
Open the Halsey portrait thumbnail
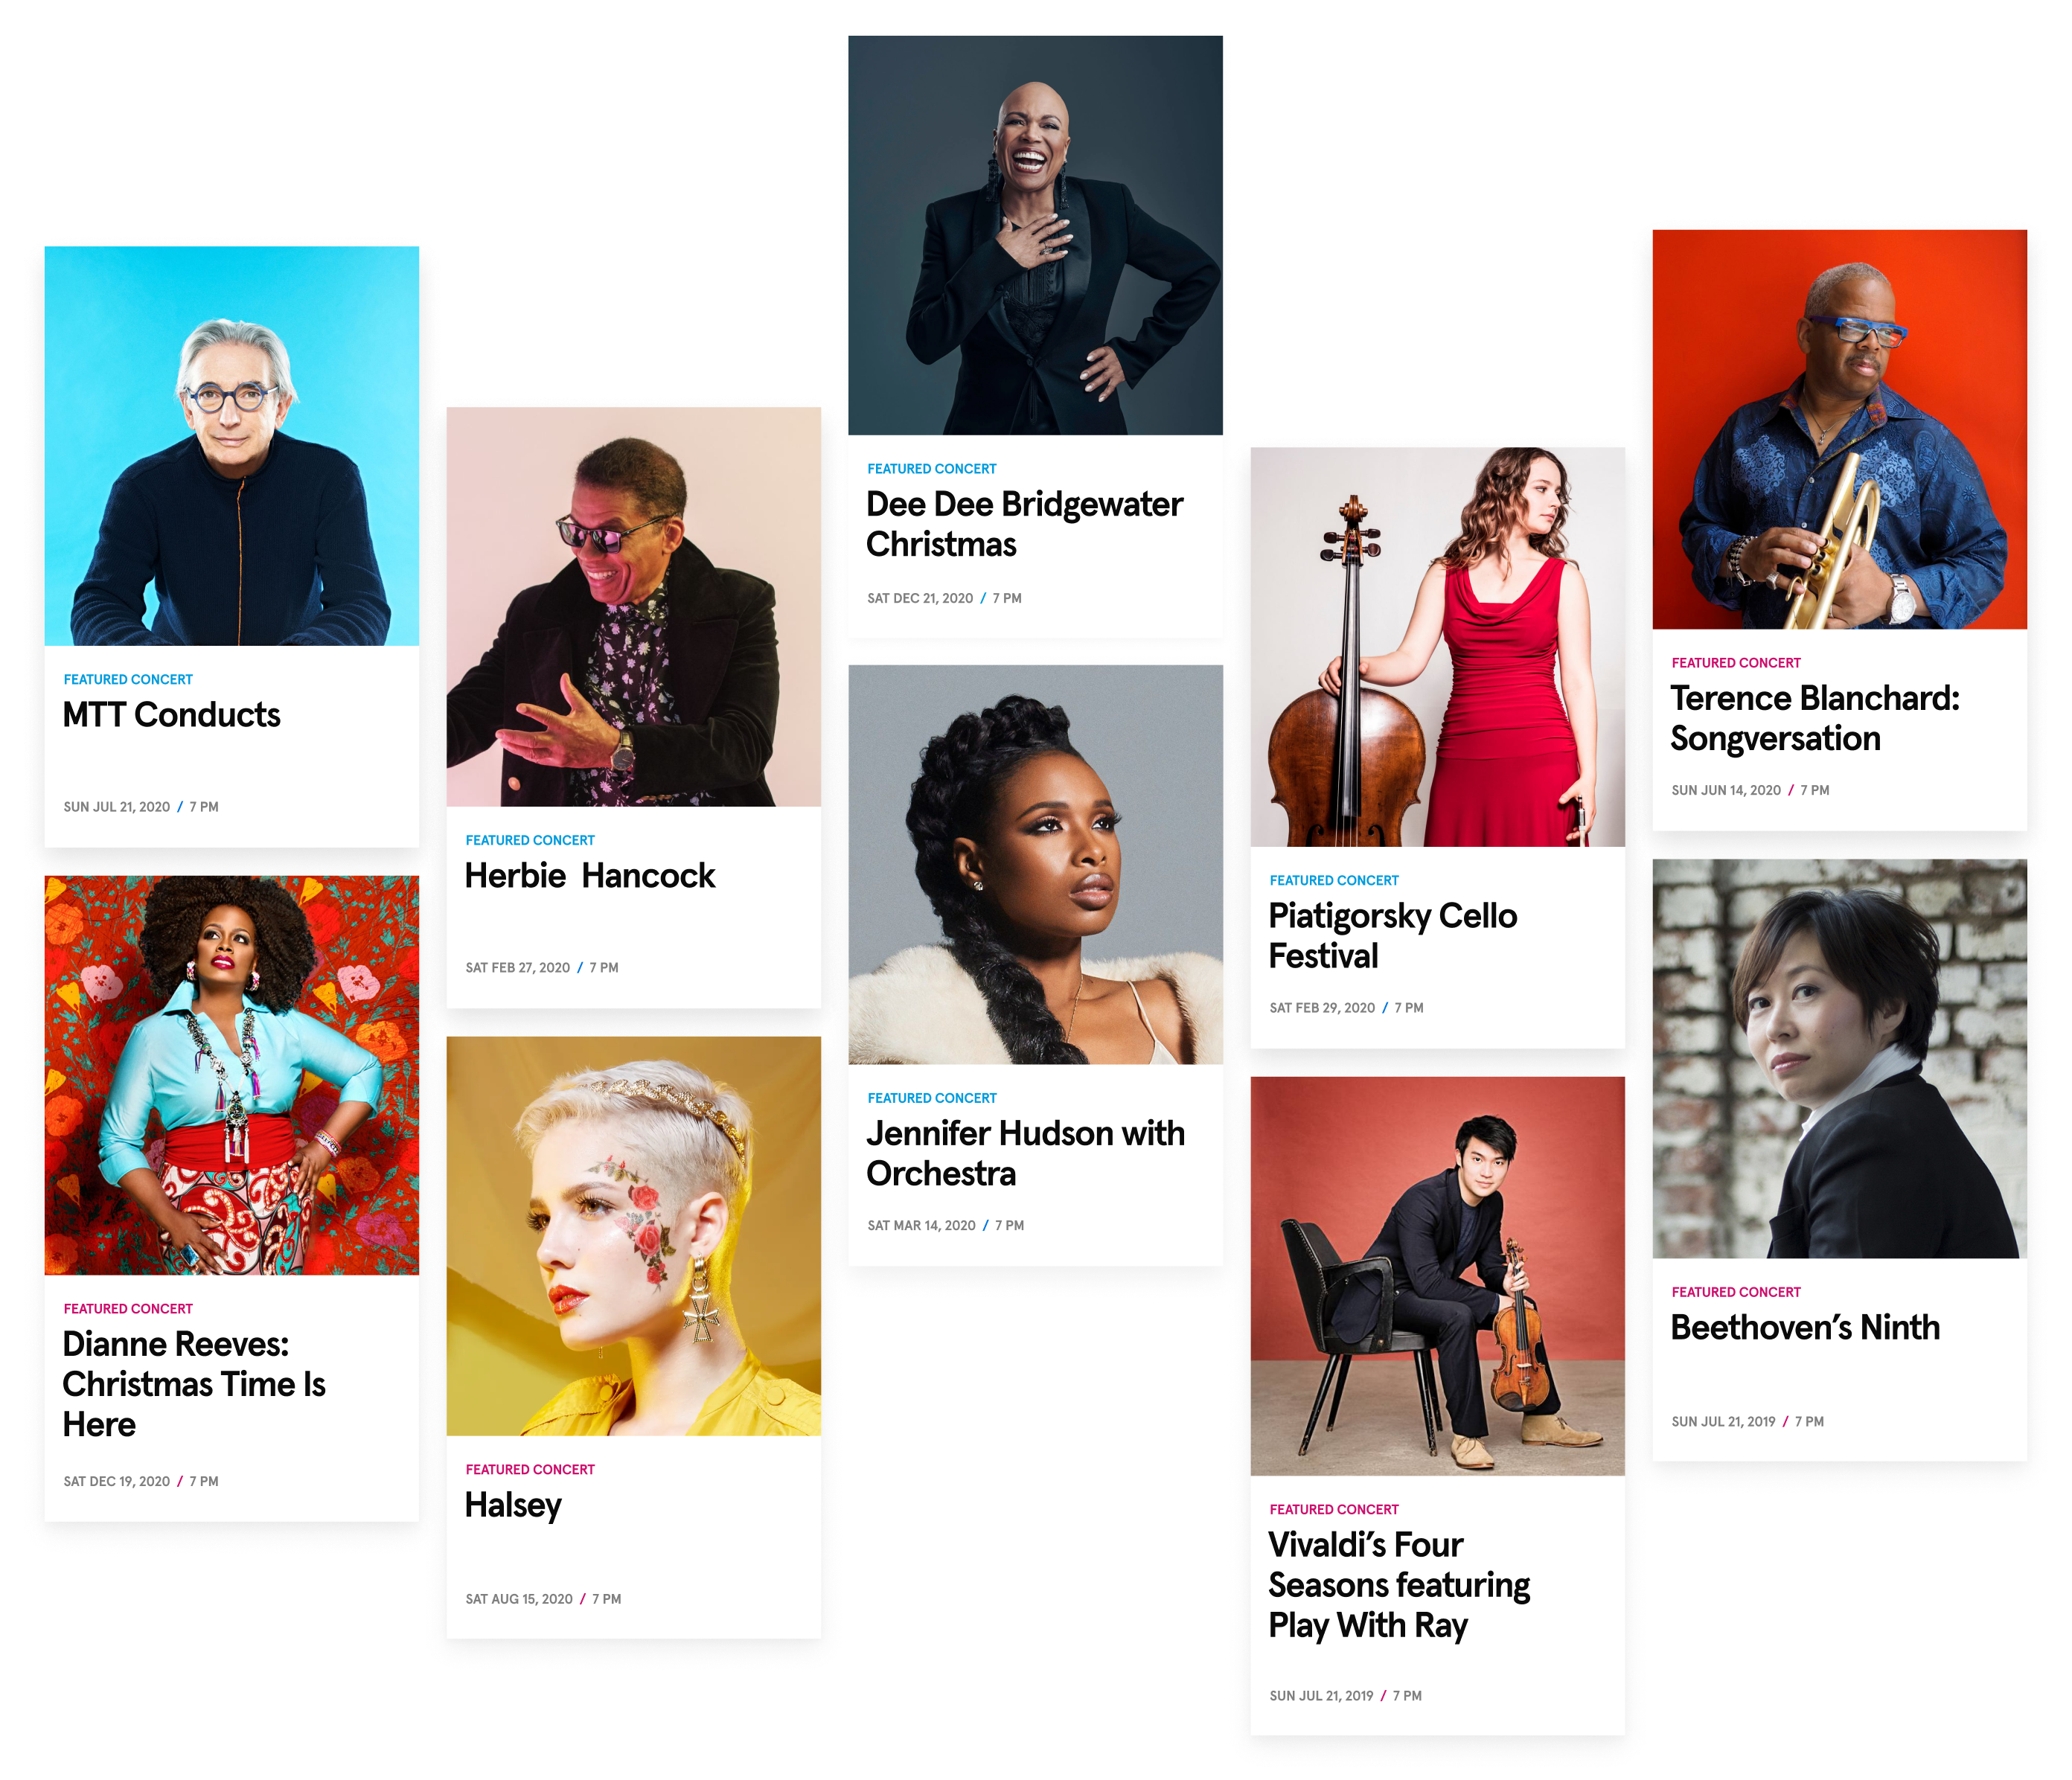coord(633,1236)
